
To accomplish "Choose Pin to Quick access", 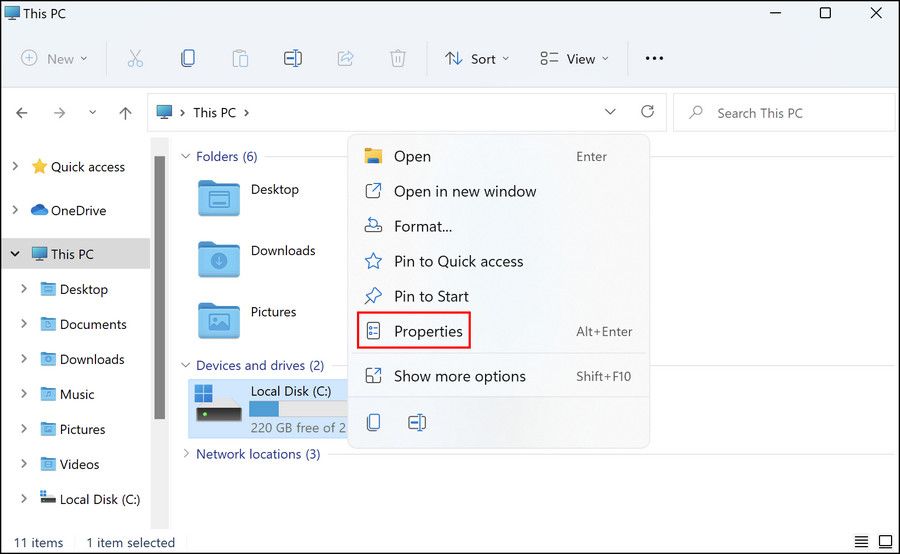I will 499,261.
